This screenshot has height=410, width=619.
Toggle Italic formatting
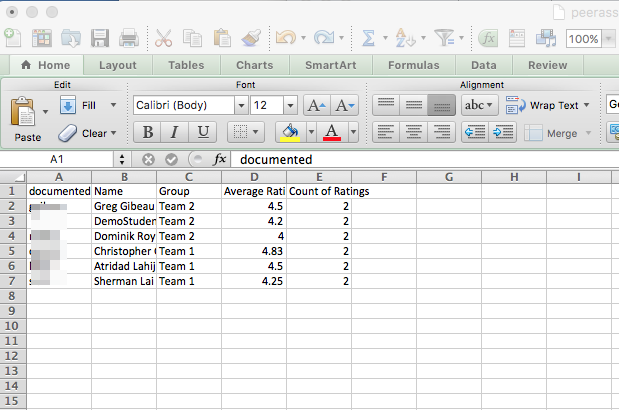click(x=175, y=132)
